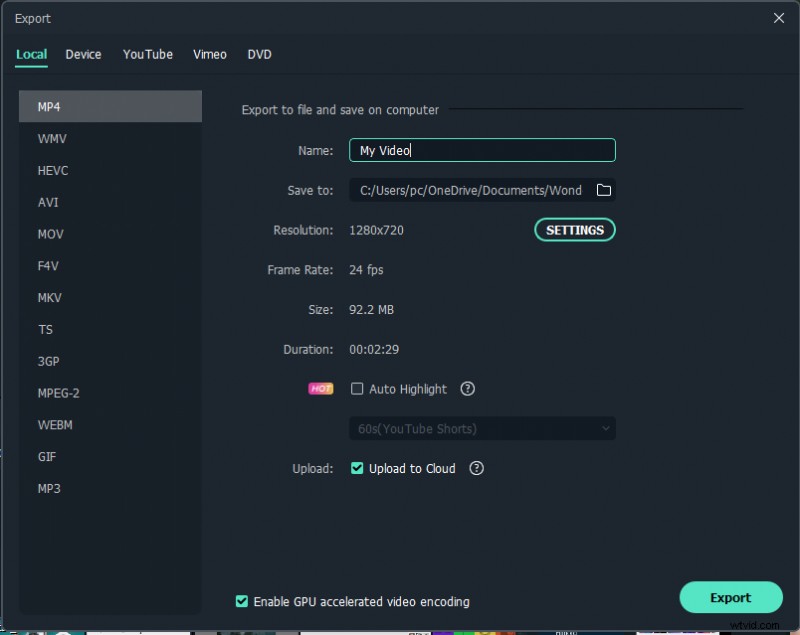Click the HOT badge beside Auto Highlight
The width and height of the screenshot is (800, 635).
(x=320, y=389)
